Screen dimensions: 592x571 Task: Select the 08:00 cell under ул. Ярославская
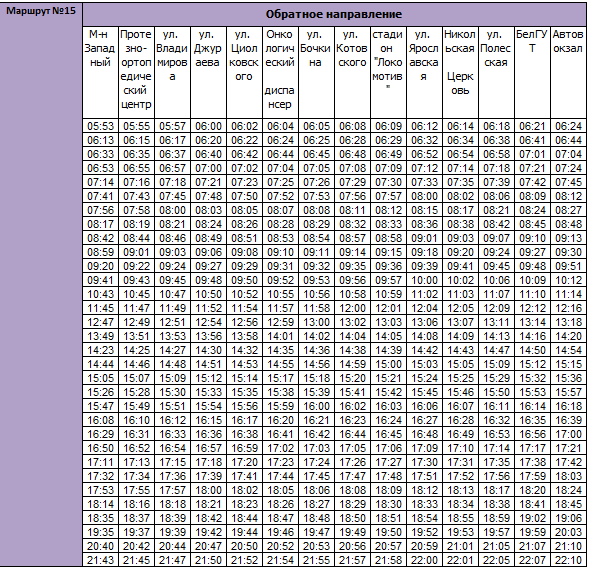point(424,196)
